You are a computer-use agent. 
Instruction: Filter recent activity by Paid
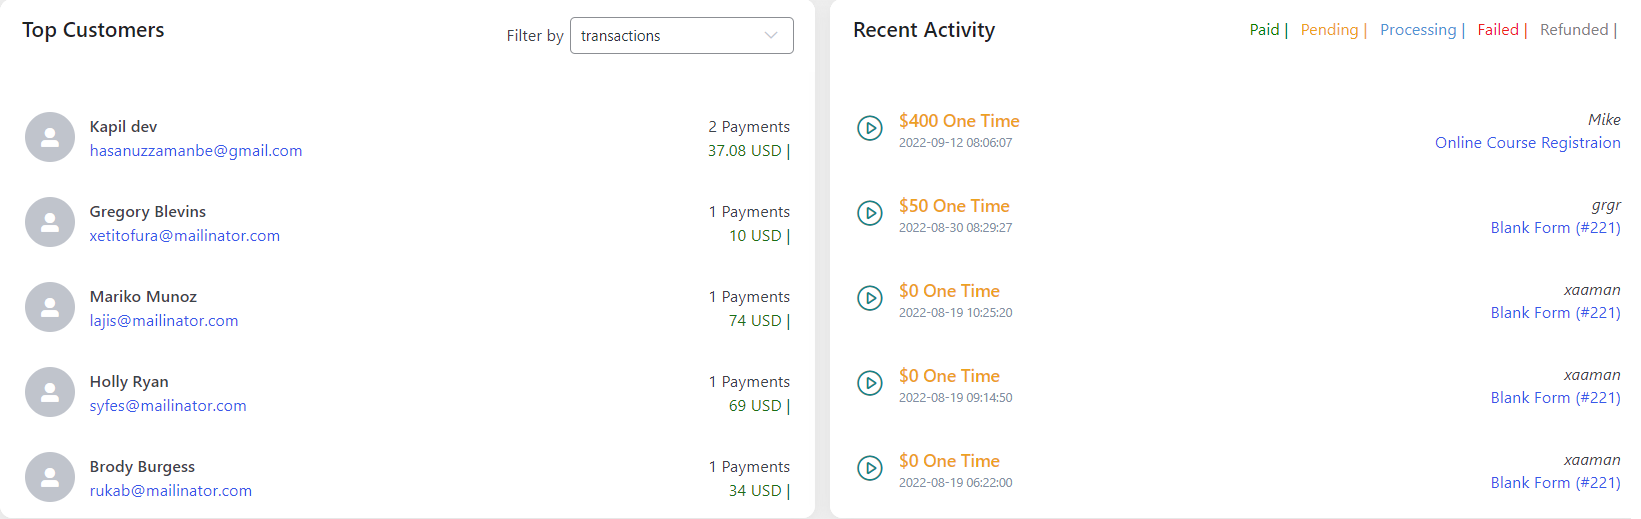click(x=1264, y=30)
